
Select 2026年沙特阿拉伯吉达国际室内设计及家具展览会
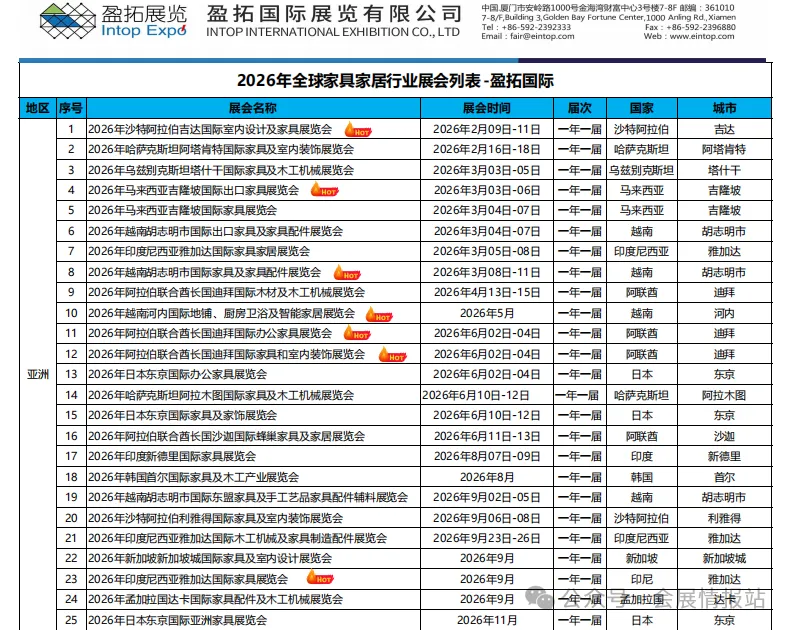[x=210, y=130]
